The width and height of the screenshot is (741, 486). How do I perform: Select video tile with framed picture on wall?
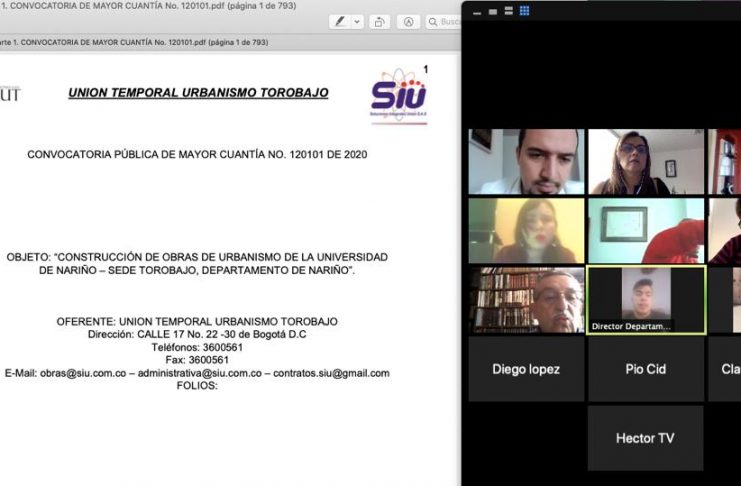pos(646,231)
